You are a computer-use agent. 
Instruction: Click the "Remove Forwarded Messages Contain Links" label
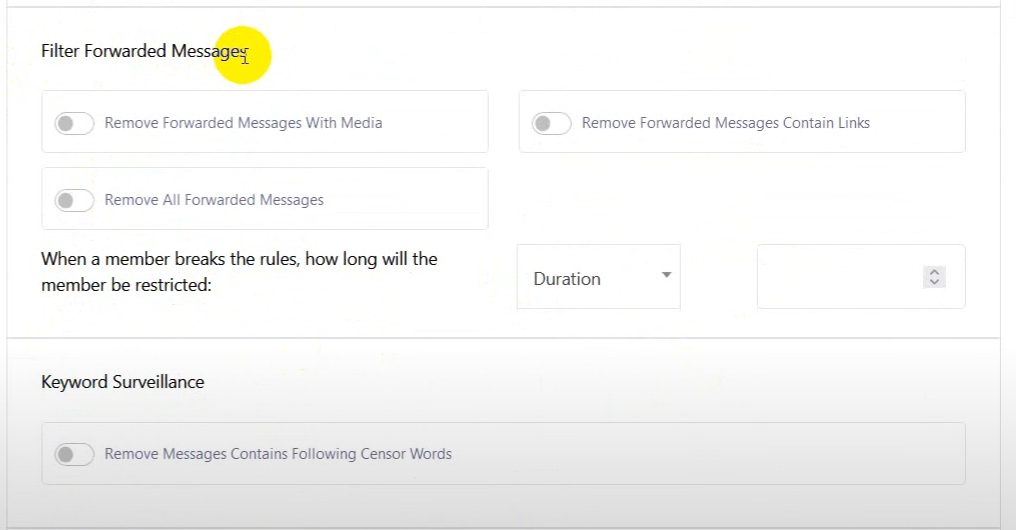click(725, 123)
